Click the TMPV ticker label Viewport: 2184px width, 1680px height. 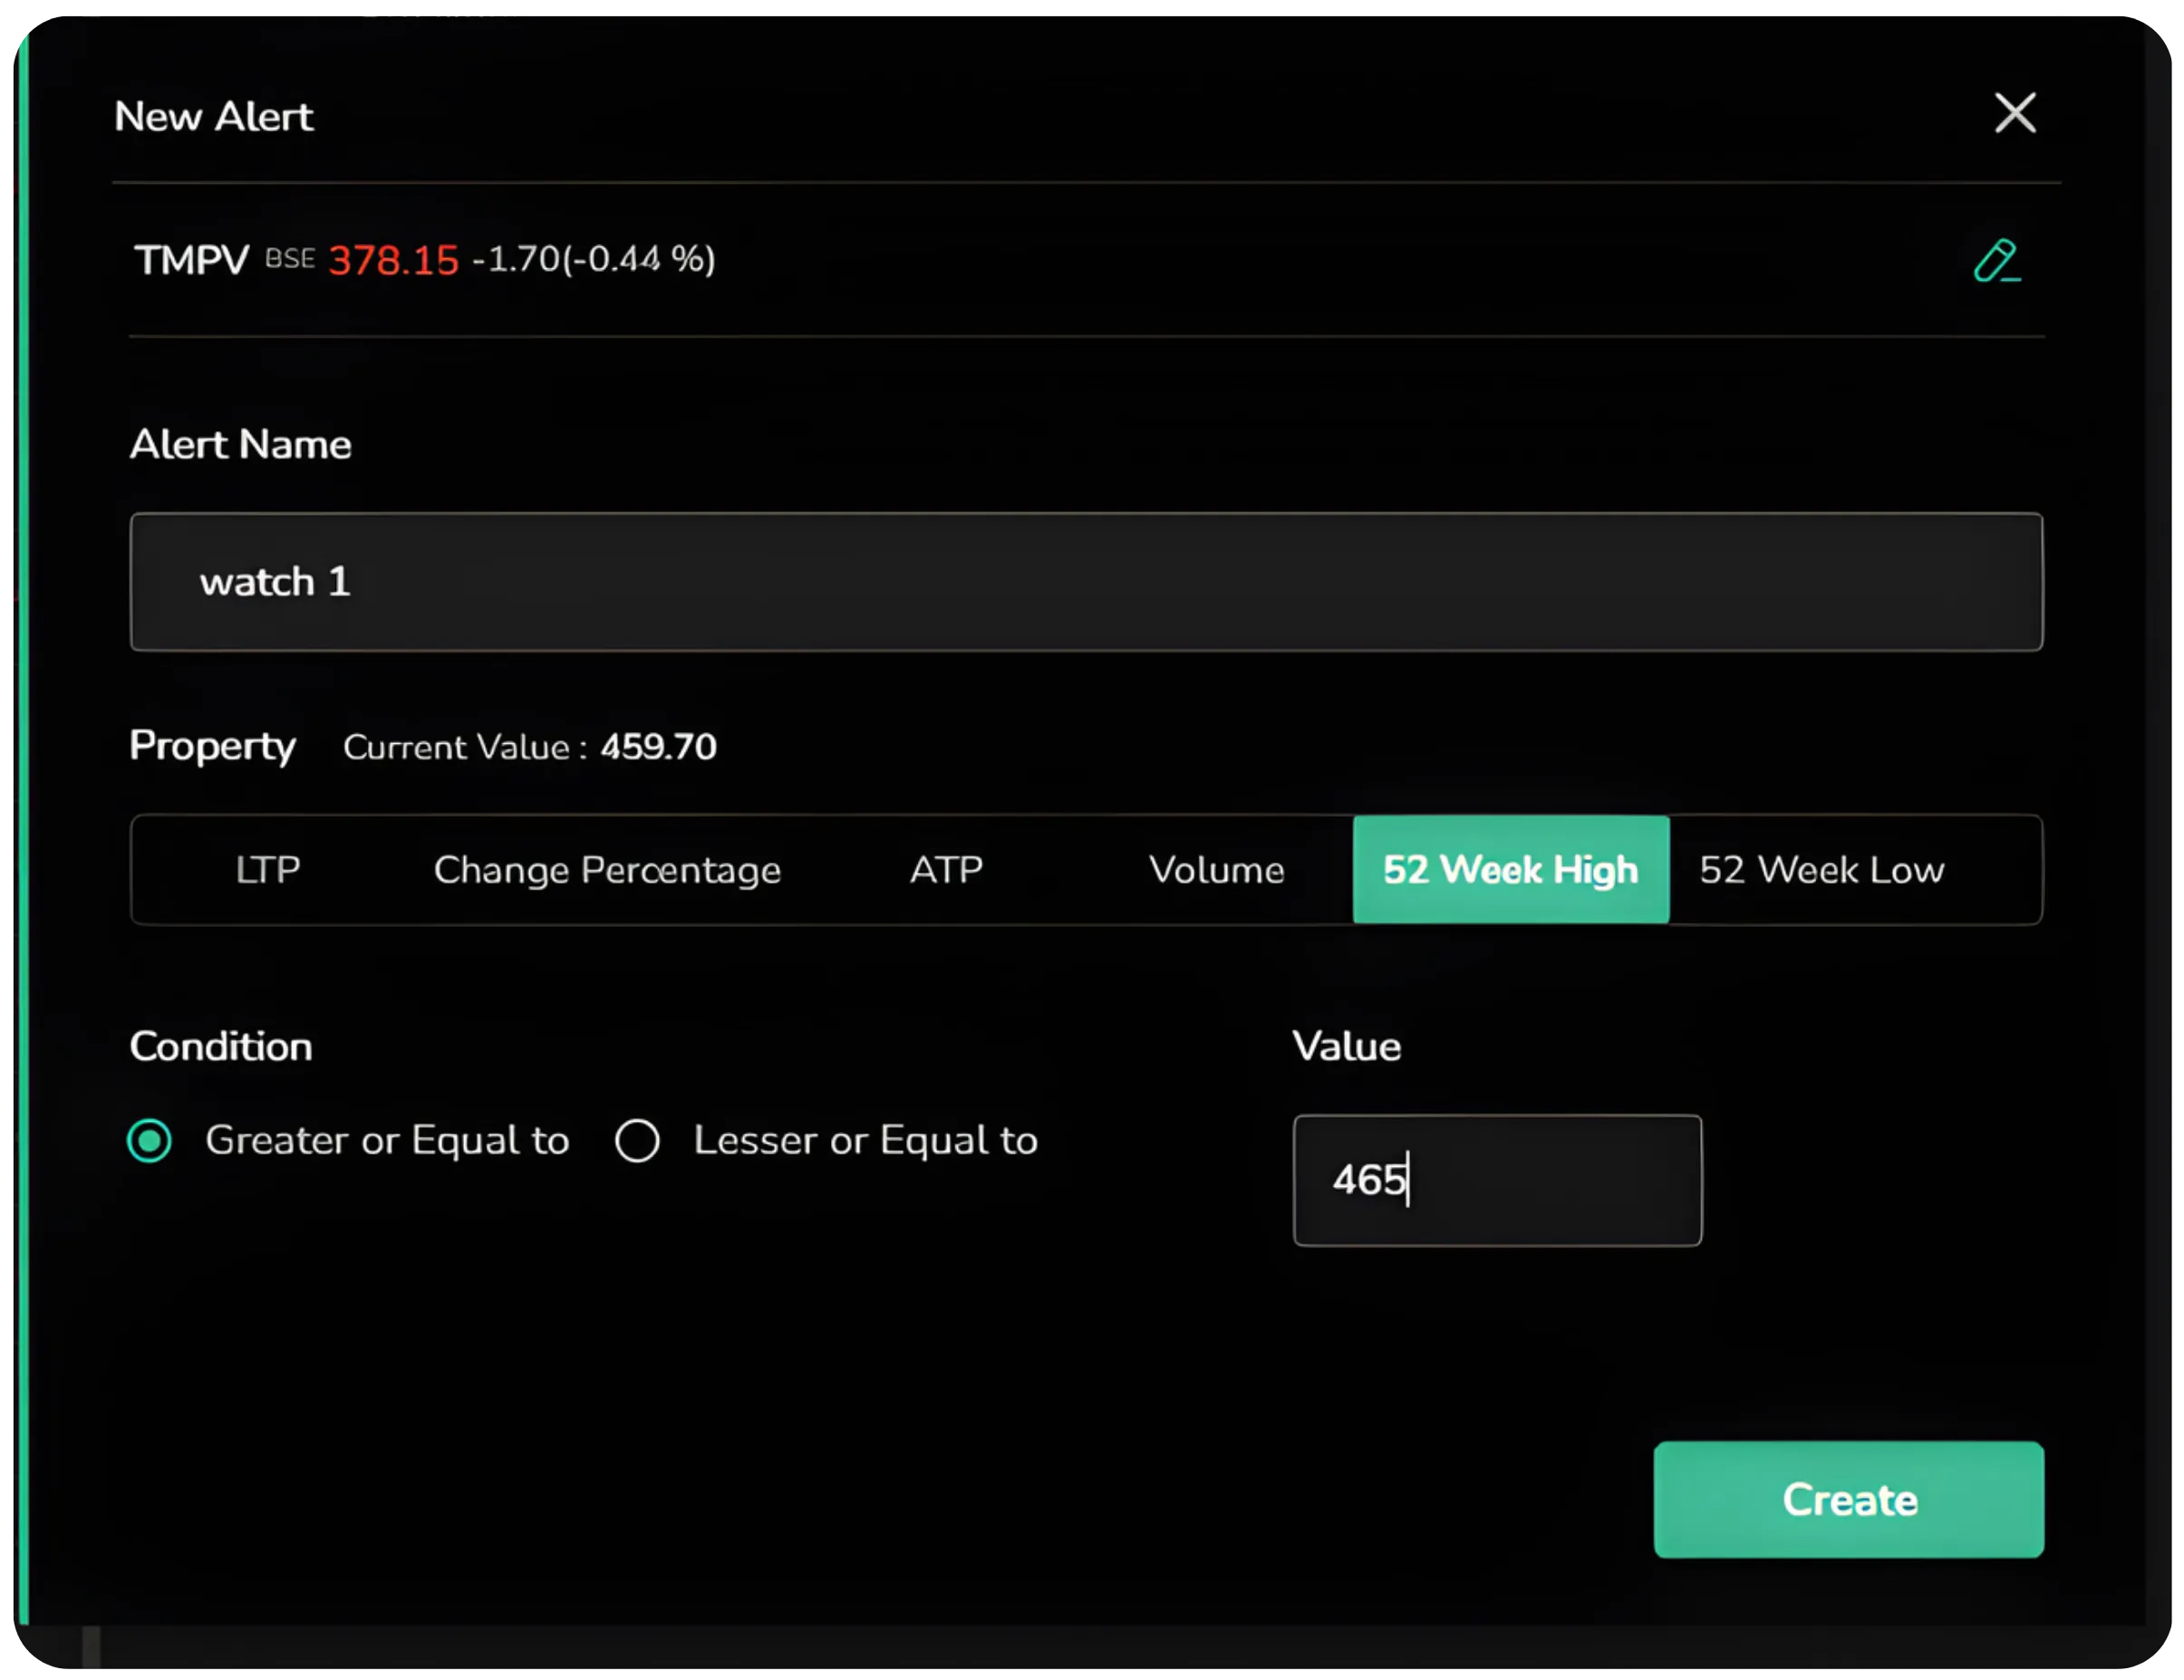190,258
